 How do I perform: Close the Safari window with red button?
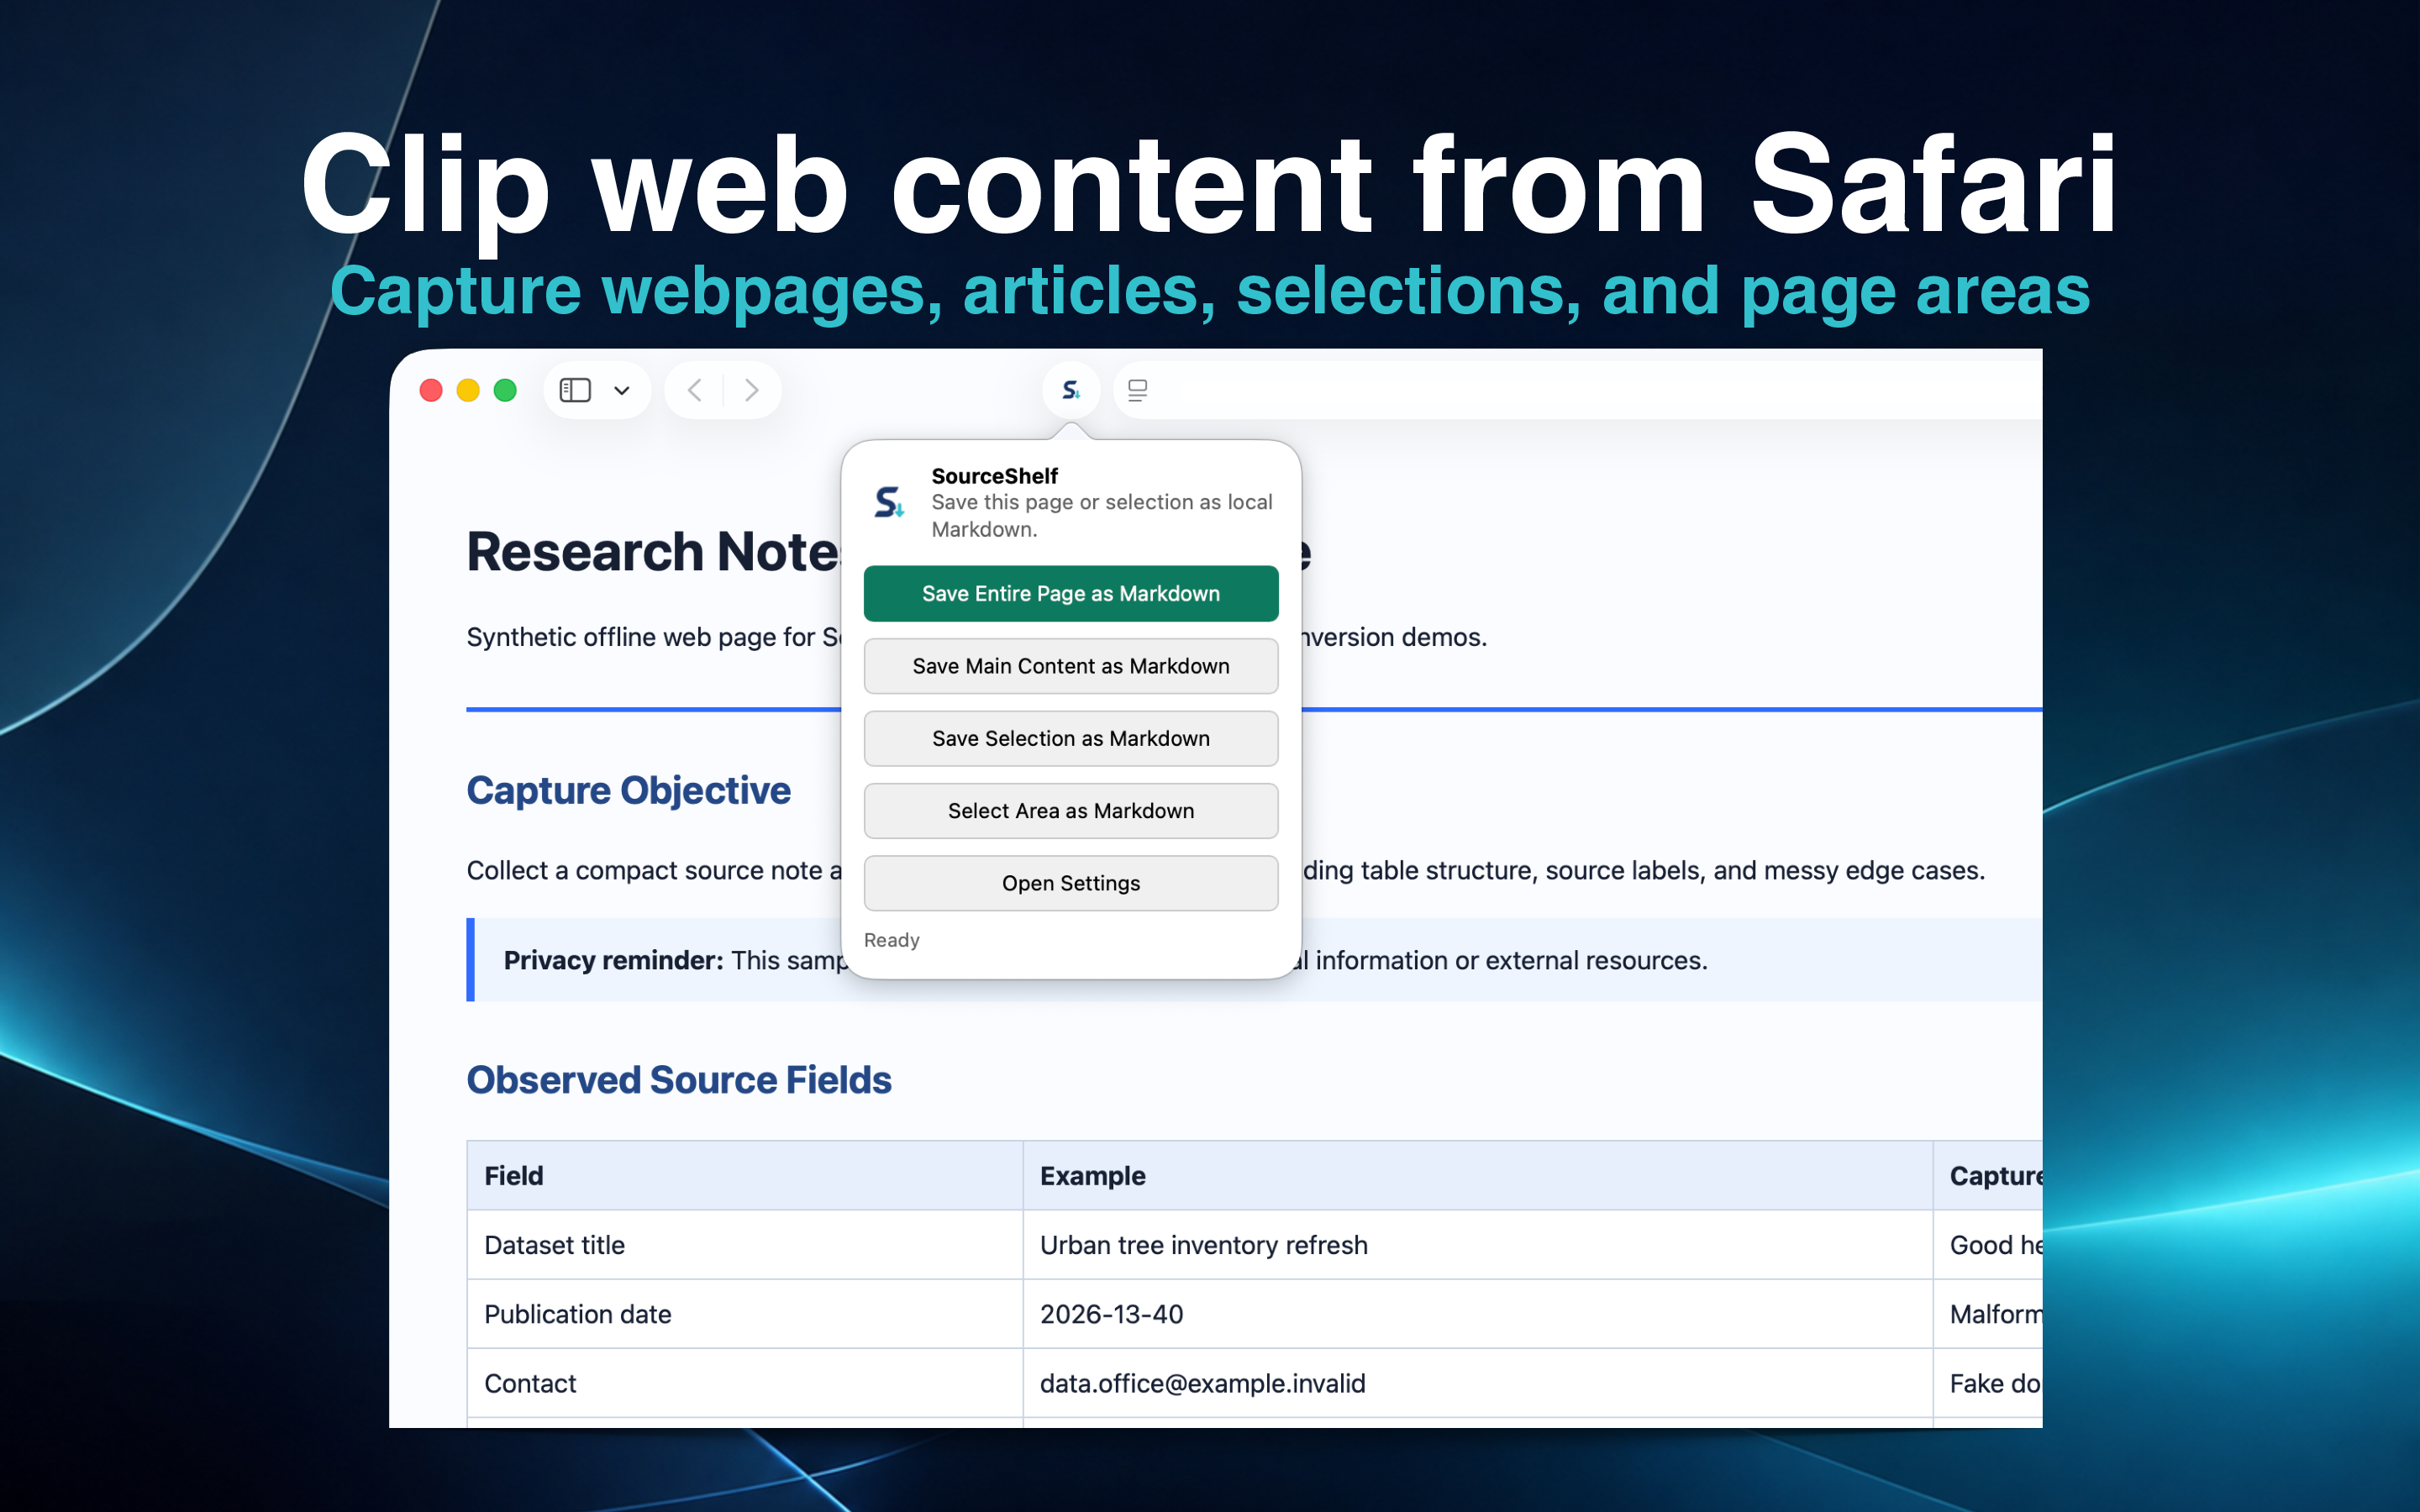431,390
